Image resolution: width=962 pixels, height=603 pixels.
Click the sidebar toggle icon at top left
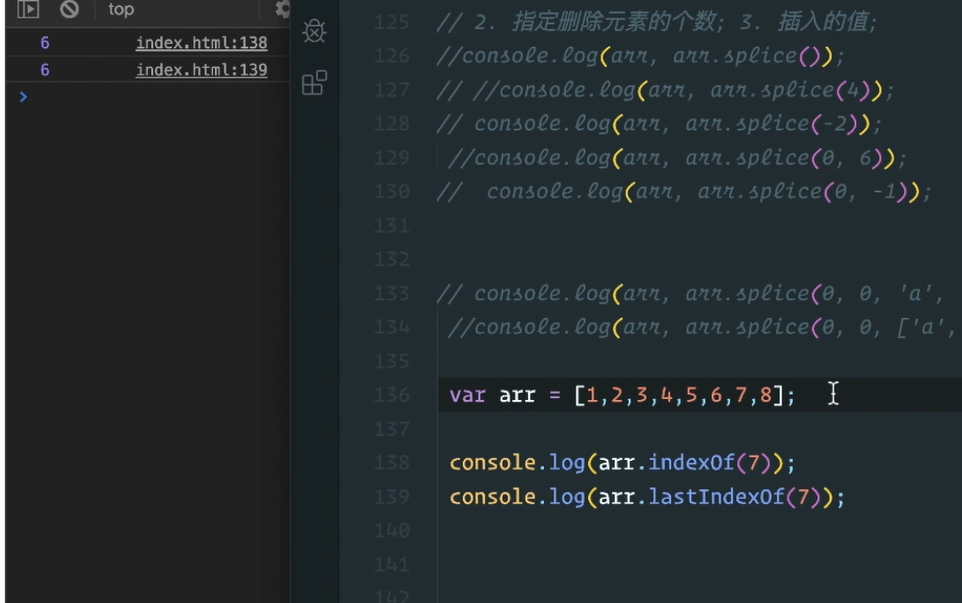pyautogui.click(x=30, y=10)
